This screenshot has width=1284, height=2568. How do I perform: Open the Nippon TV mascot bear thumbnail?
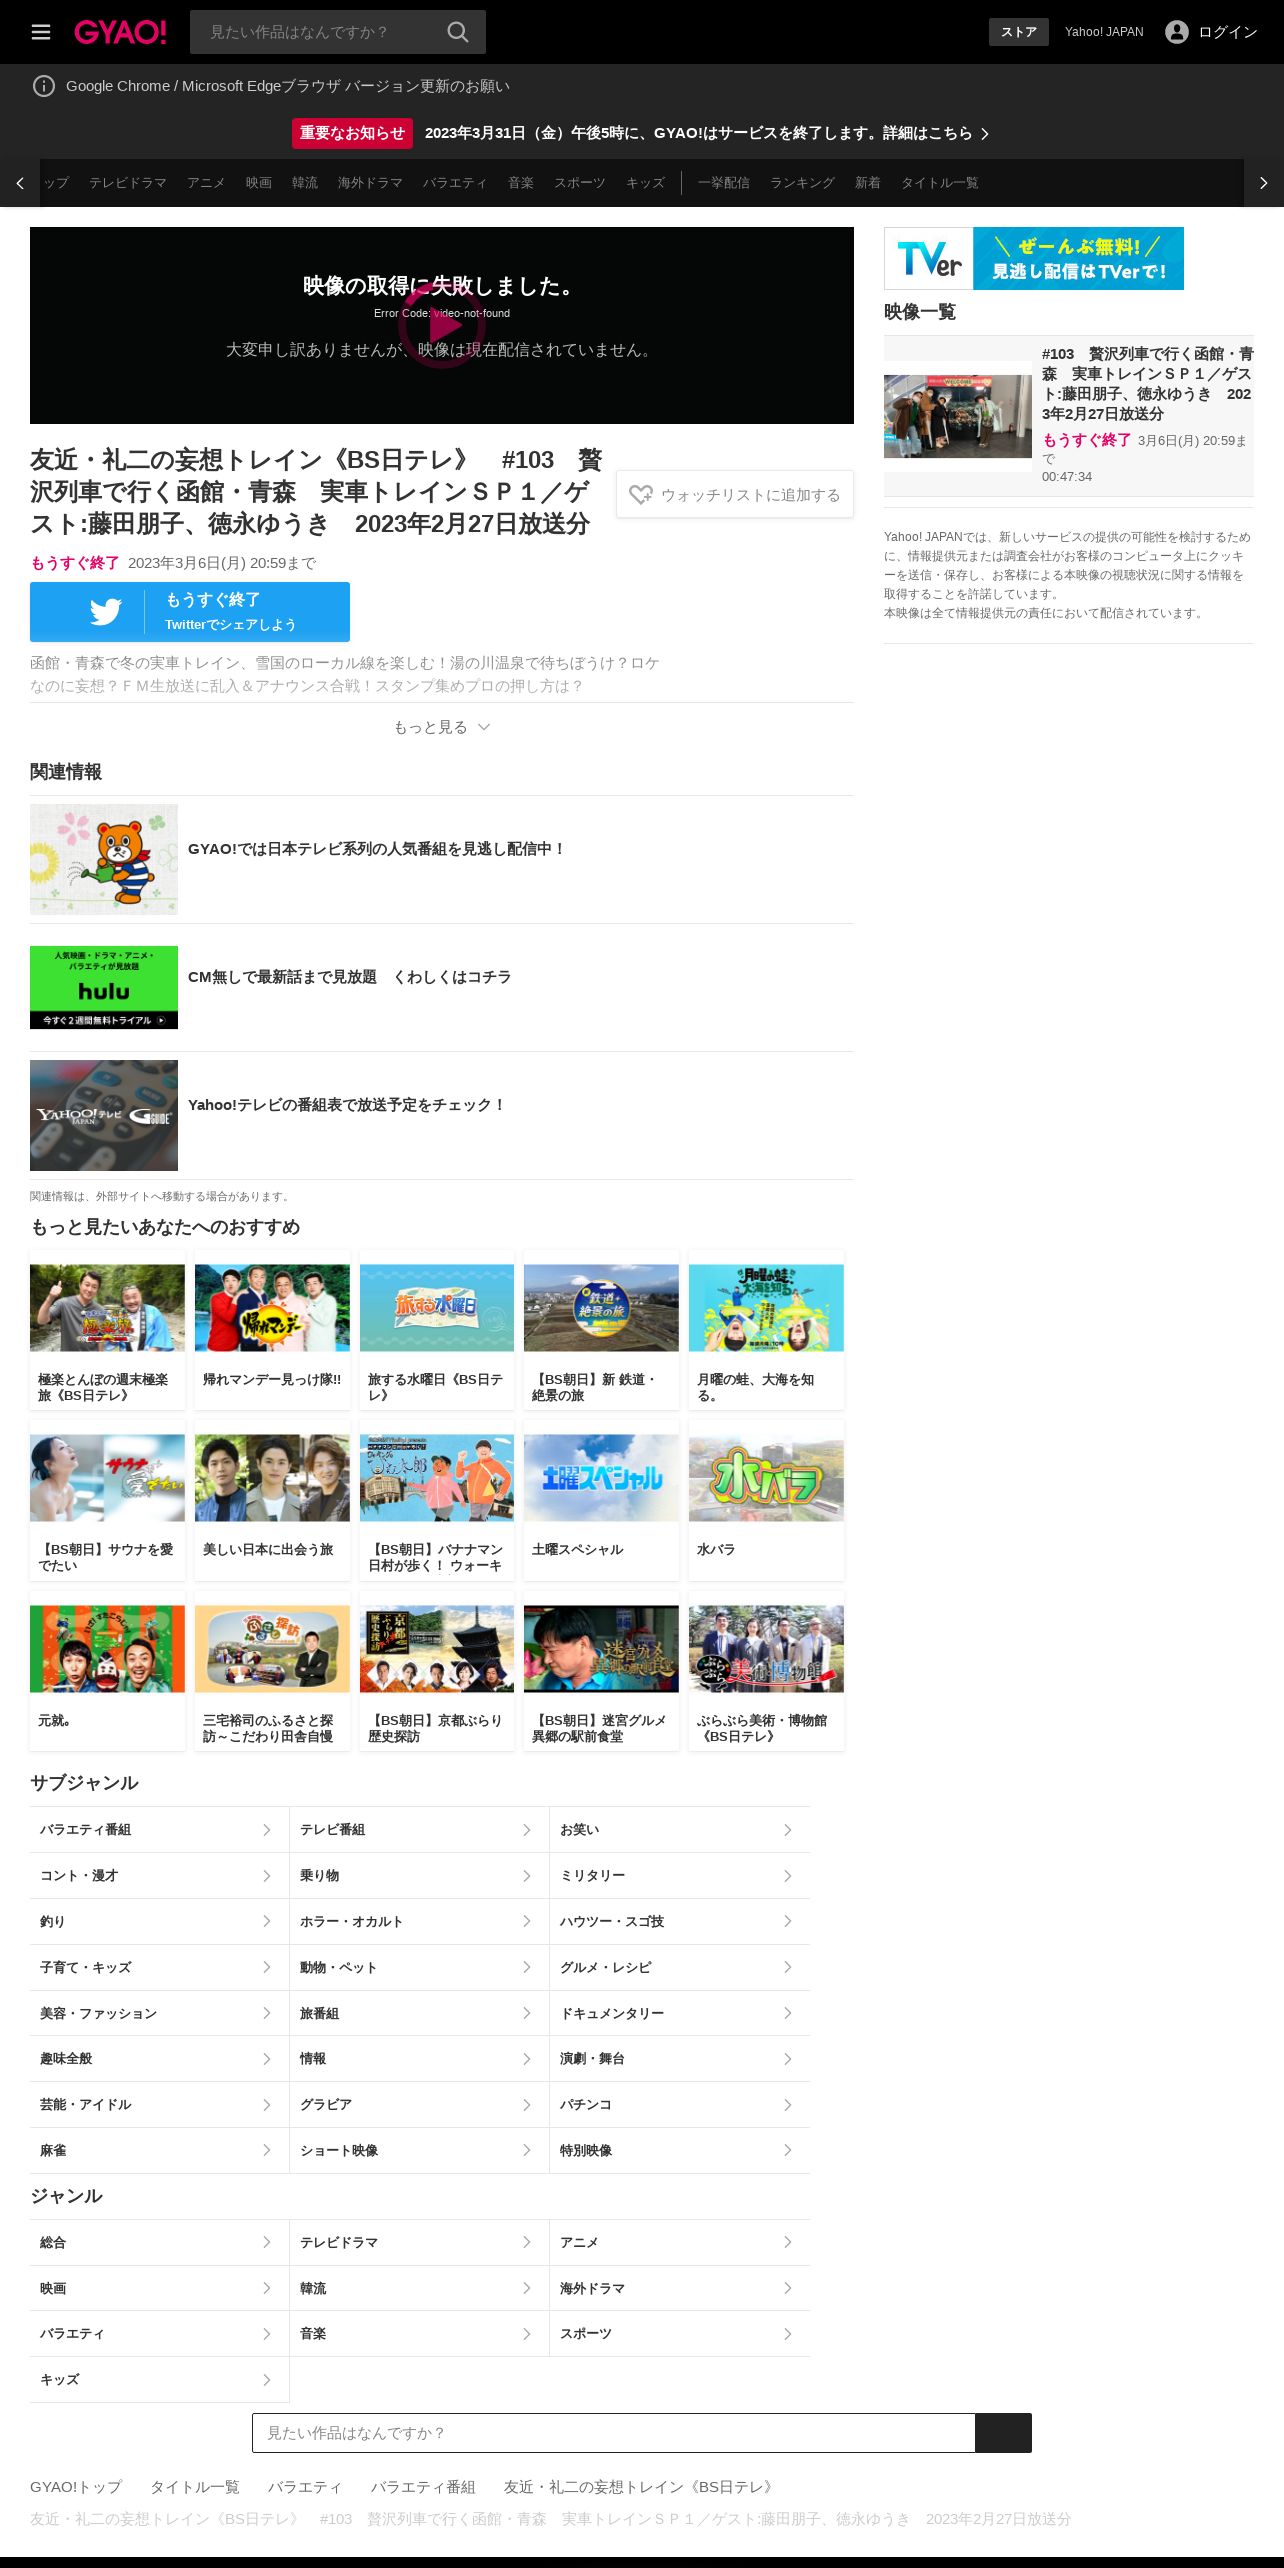point(104,859)
